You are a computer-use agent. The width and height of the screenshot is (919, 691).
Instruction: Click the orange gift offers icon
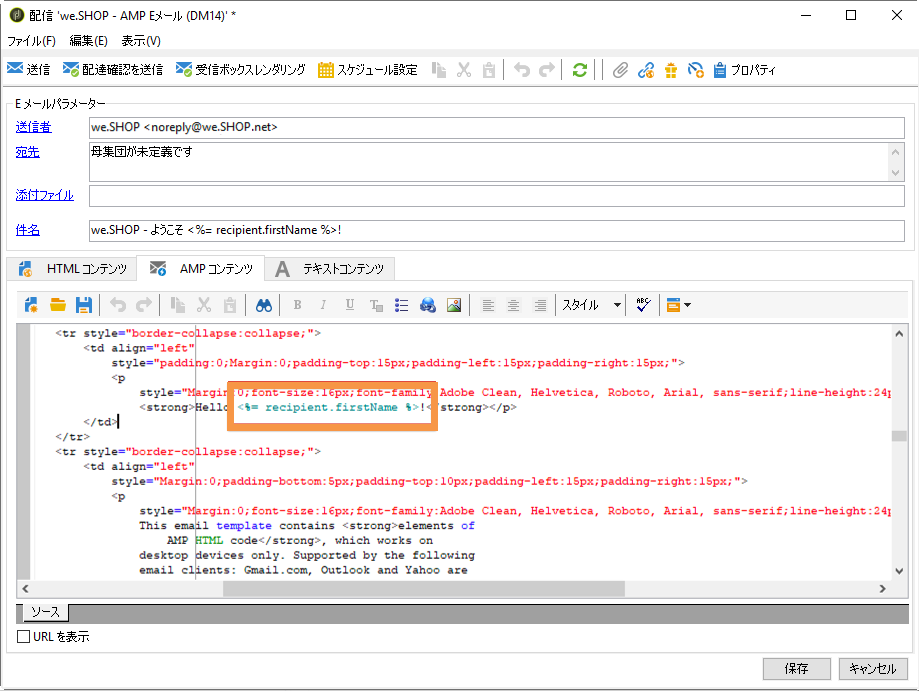click(x=671, y=70)
